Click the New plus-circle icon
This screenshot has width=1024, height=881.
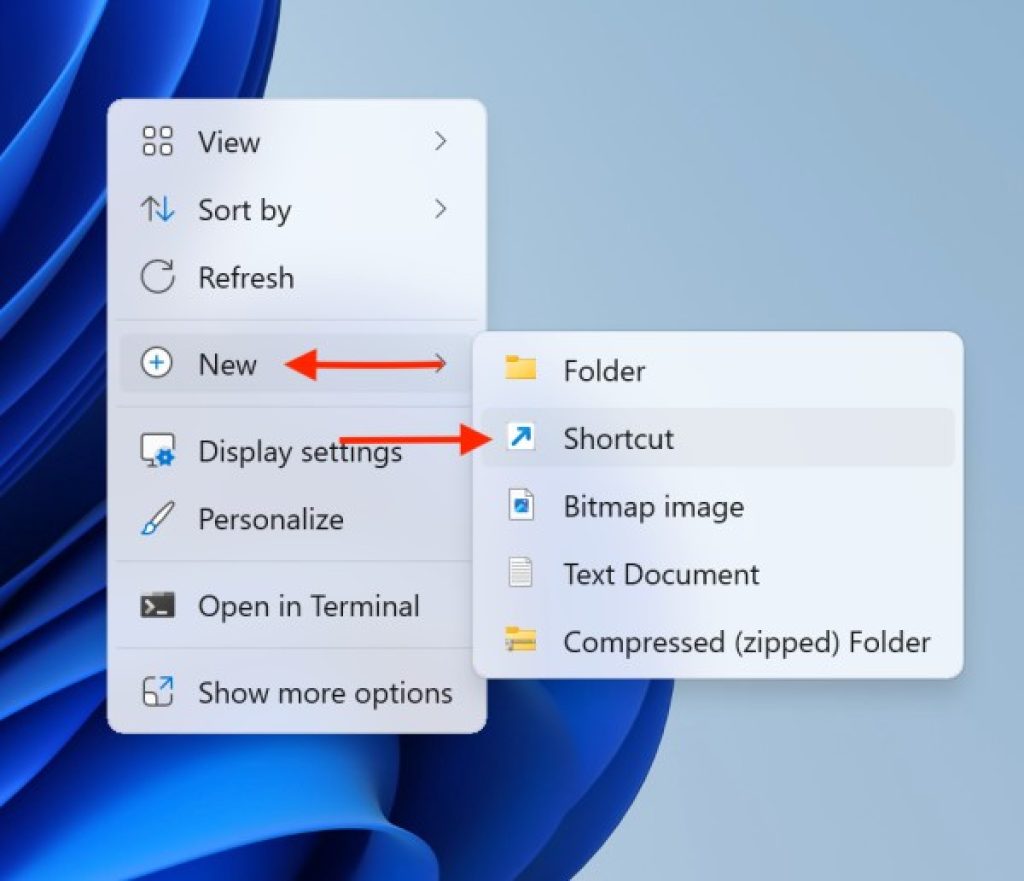point(155,364)
